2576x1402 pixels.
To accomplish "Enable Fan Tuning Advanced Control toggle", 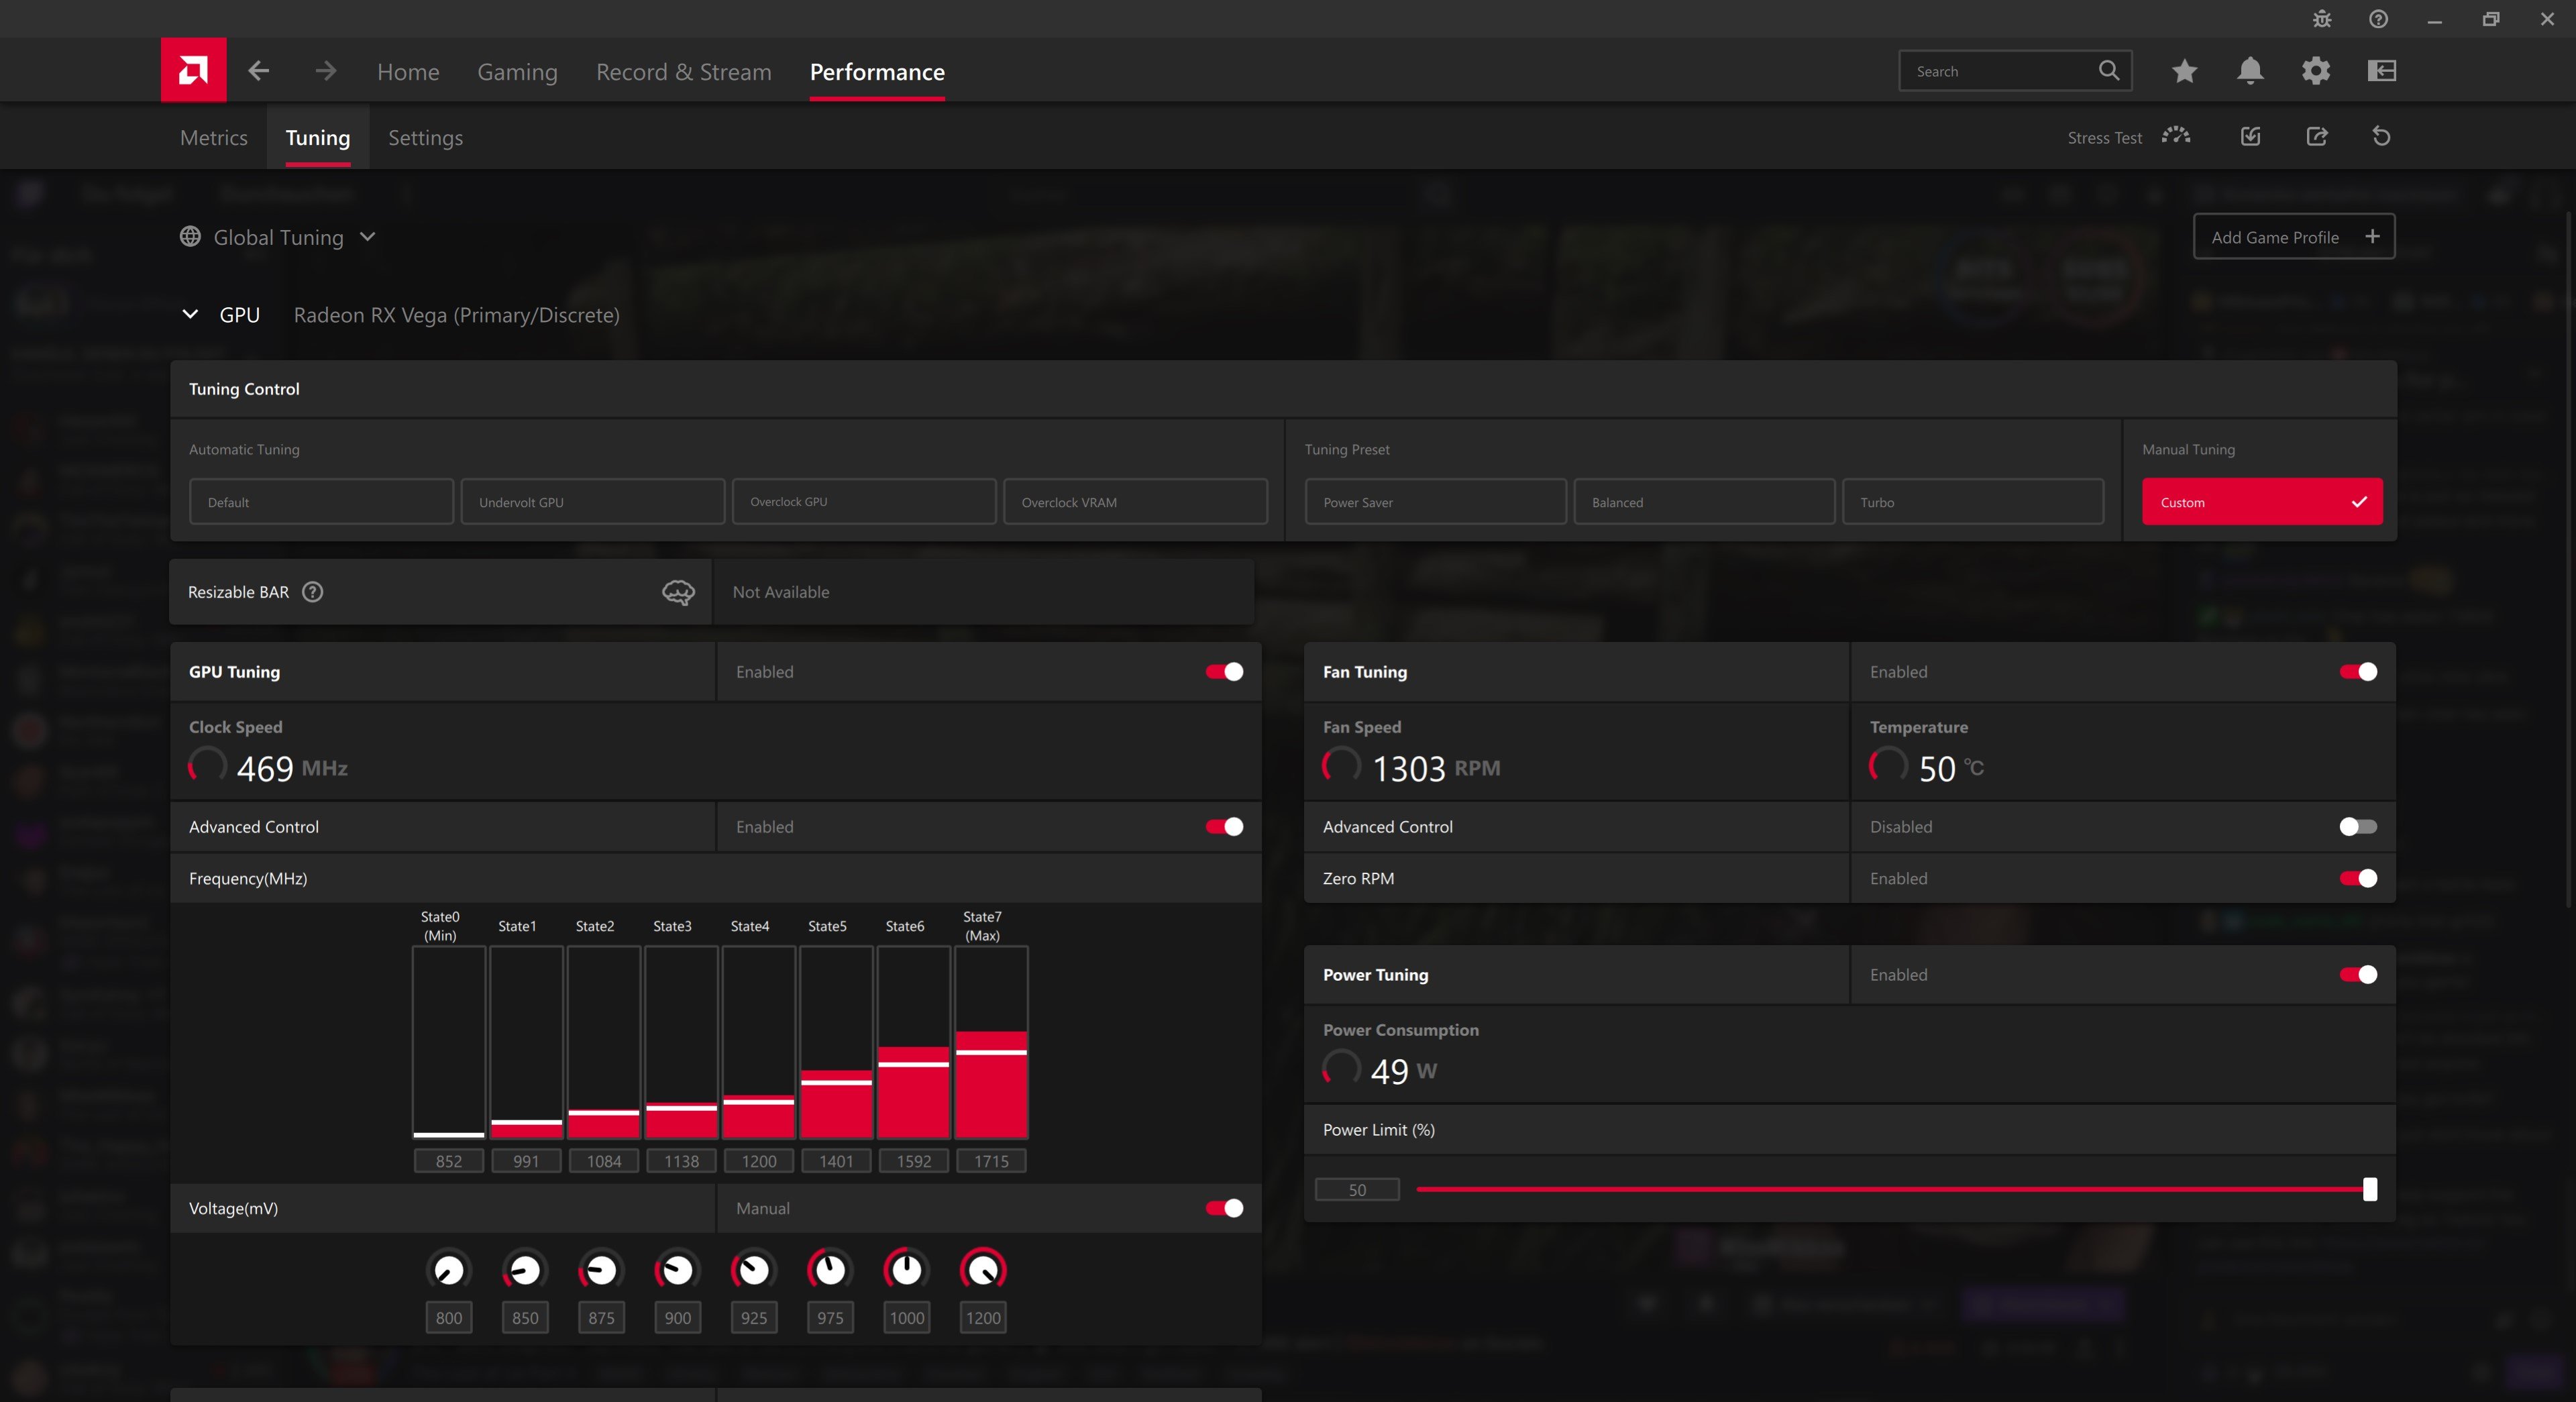I will (x=2357, y=827).
